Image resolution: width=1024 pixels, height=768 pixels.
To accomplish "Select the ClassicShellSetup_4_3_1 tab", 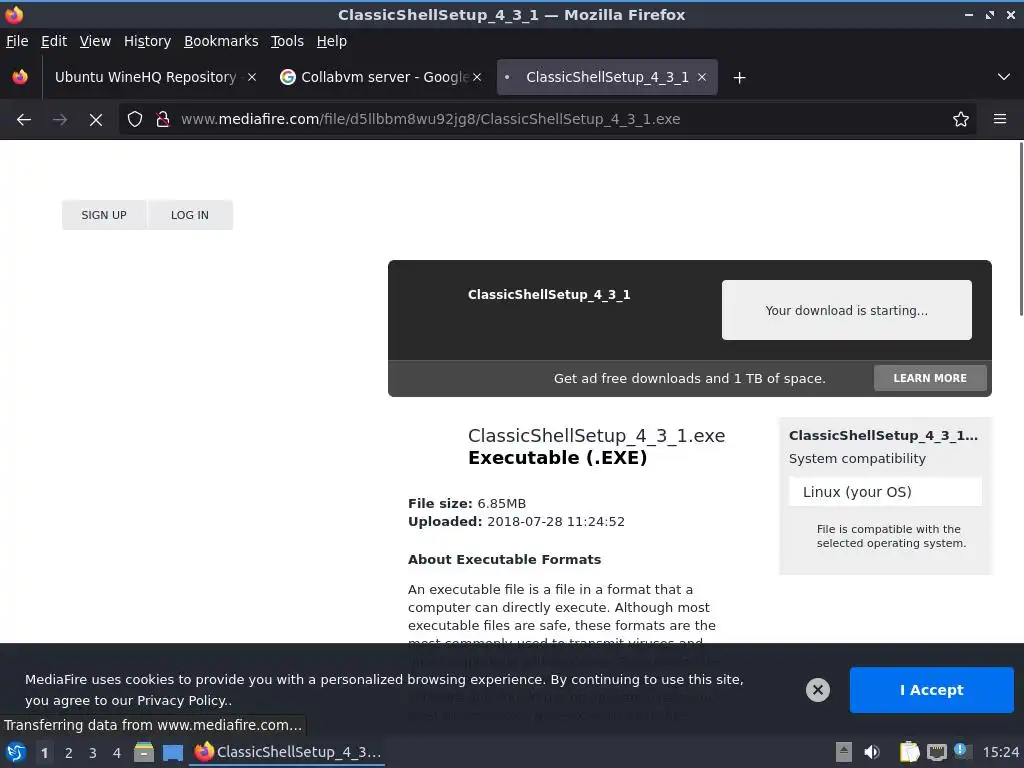I will (607, 77).
